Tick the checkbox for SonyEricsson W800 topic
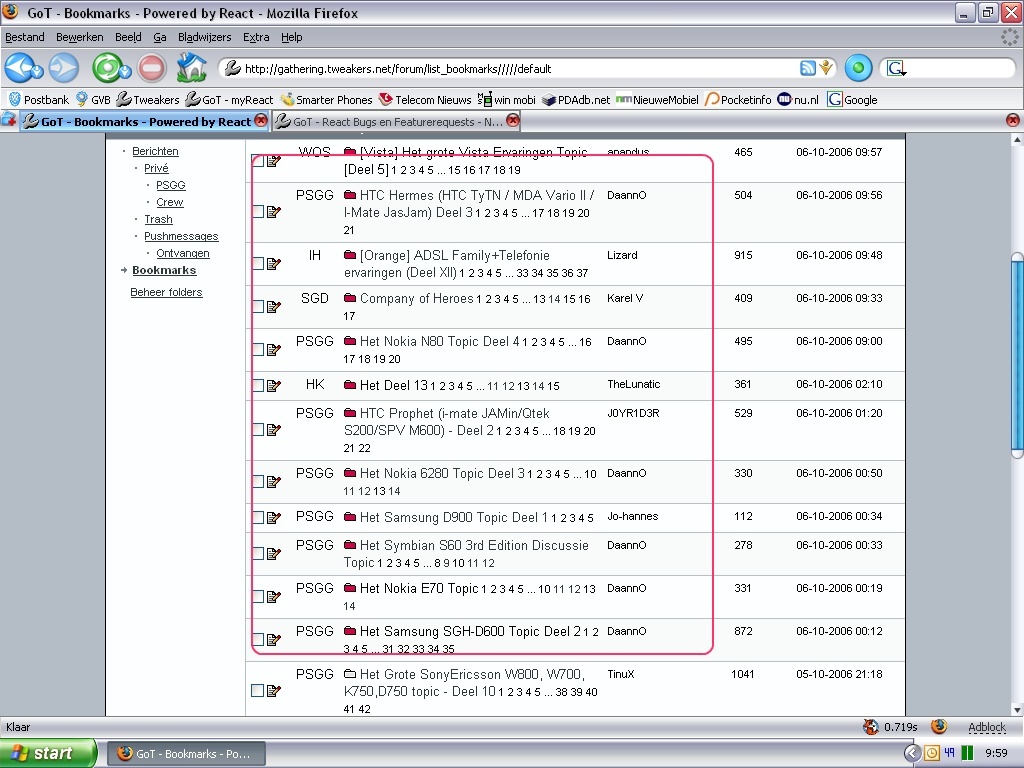 point(258,690)
